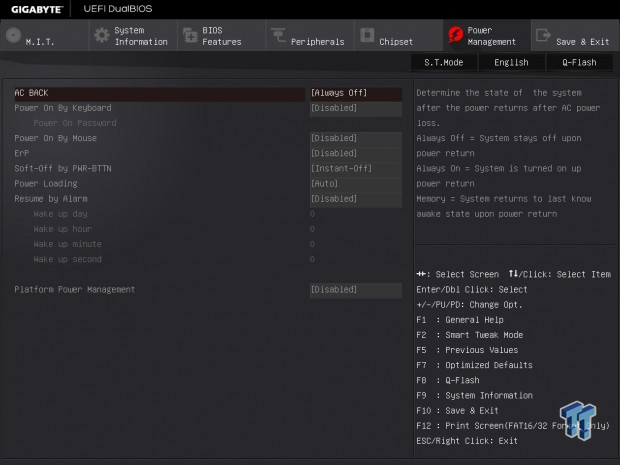Image resolution: width=620 pixels, height=465 pixels.
Task: Click the F2 Smart Tweak Mode entry
Action: point(470,335)
